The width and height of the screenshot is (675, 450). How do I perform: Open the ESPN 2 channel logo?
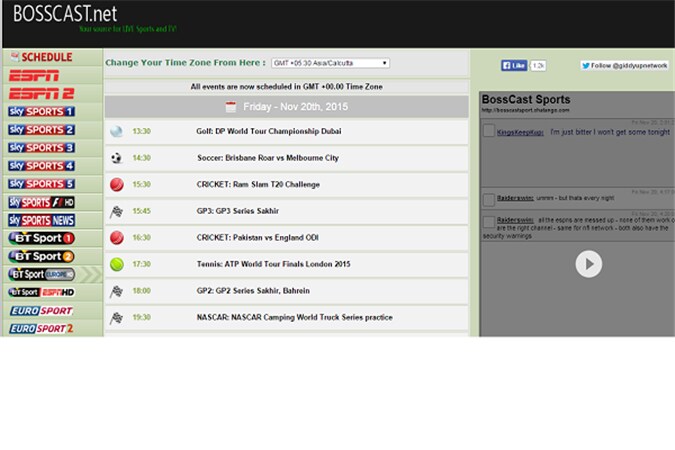(x=41, y=93)
